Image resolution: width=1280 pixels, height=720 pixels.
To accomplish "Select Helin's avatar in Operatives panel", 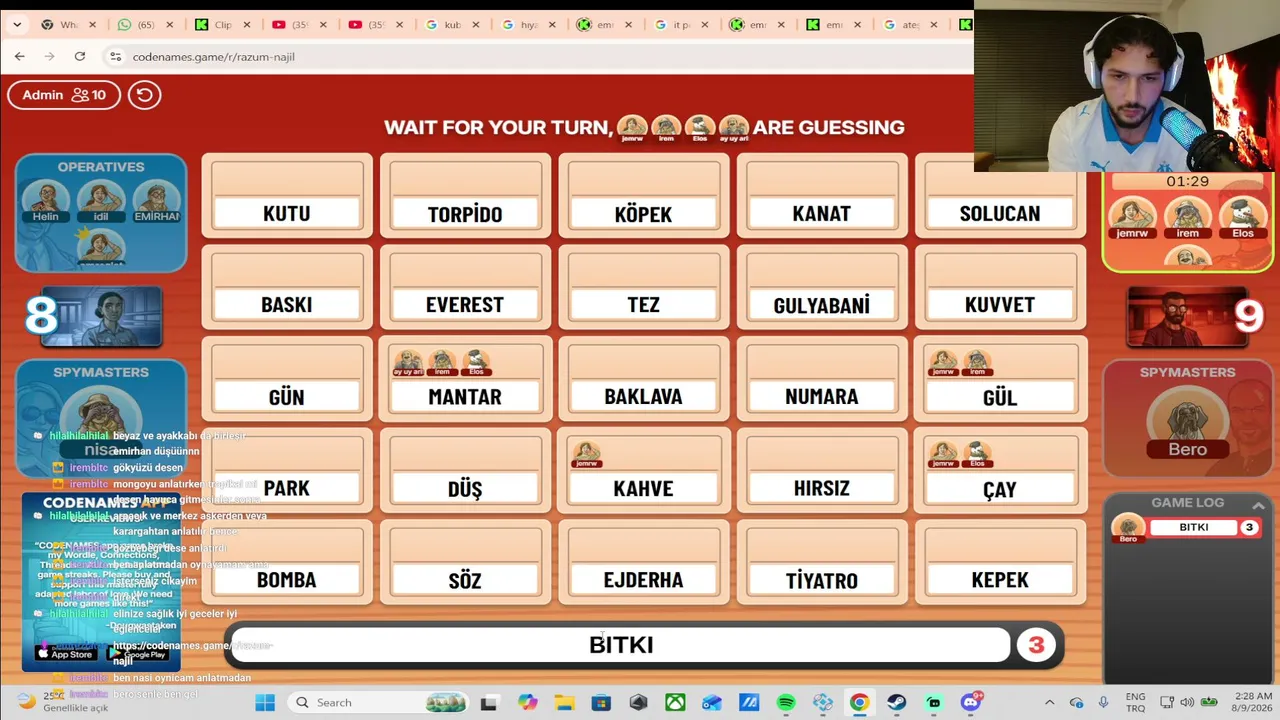I will point(46,200).
